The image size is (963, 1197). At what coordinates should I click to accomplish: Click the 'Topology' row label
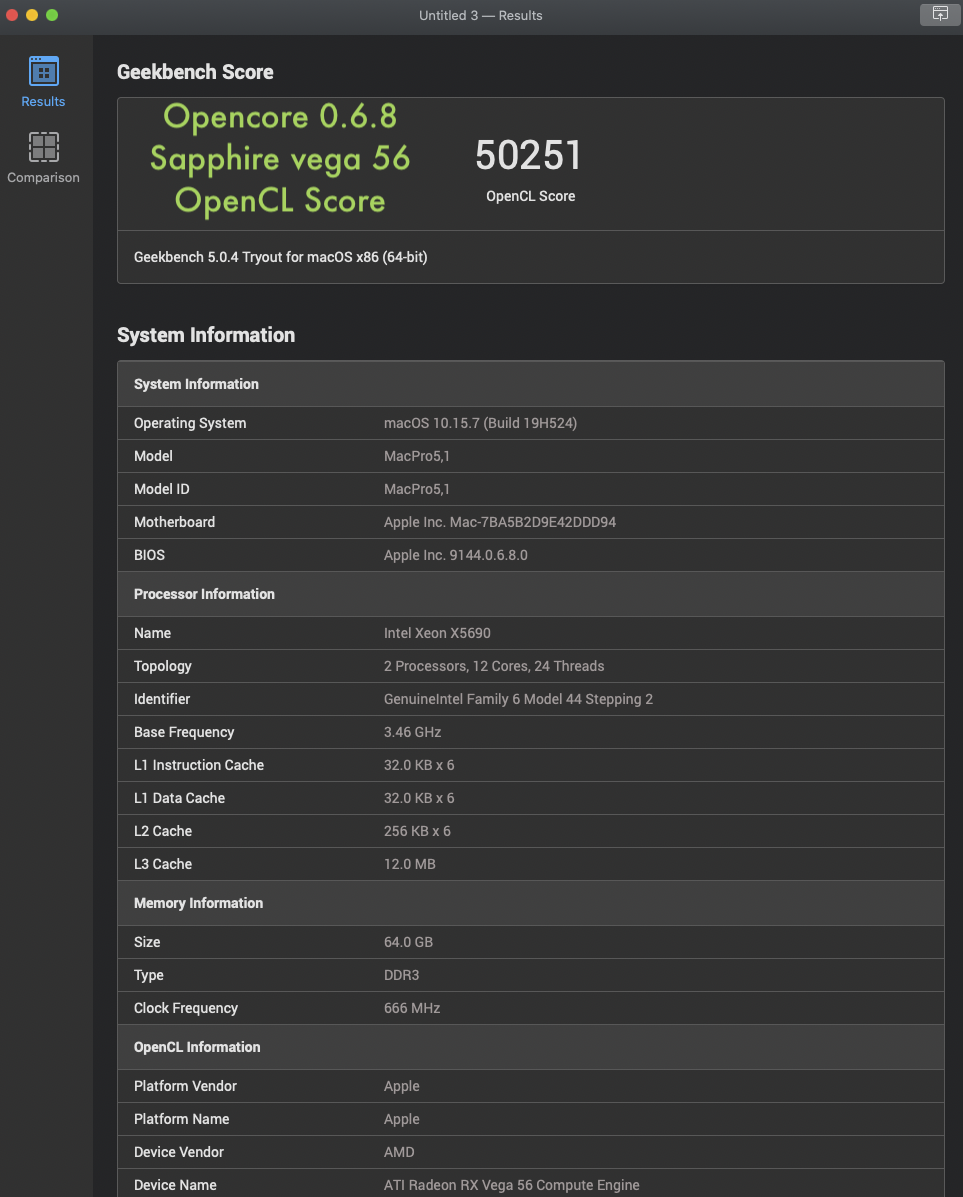(x=163, y=666)
